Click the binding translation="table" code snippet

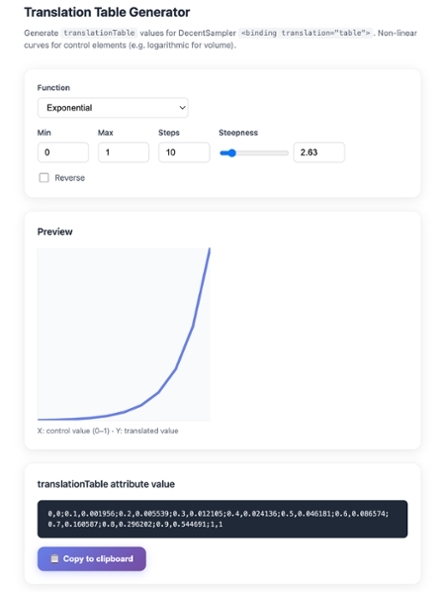click(306, 33)
